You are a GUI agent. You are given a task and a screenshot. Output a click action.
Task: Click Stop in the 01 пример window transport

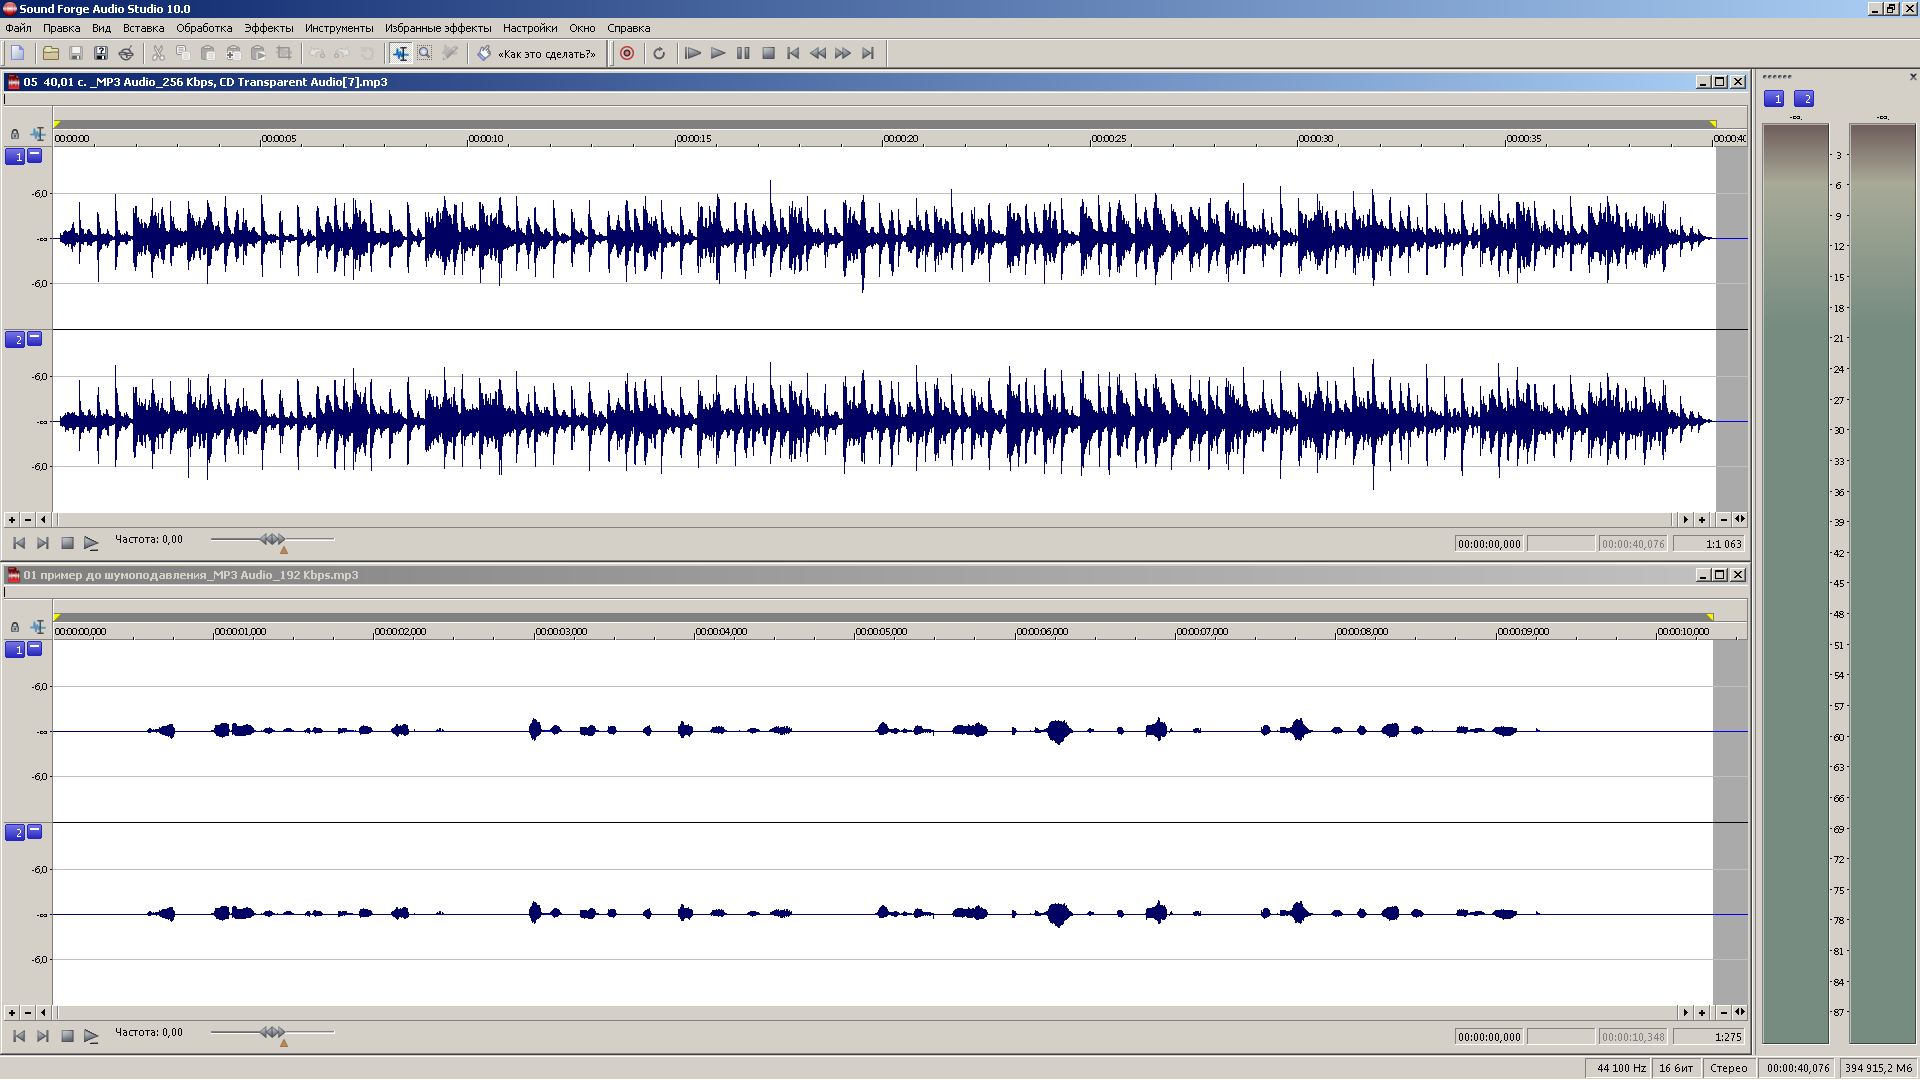[x=67, y=1036]
